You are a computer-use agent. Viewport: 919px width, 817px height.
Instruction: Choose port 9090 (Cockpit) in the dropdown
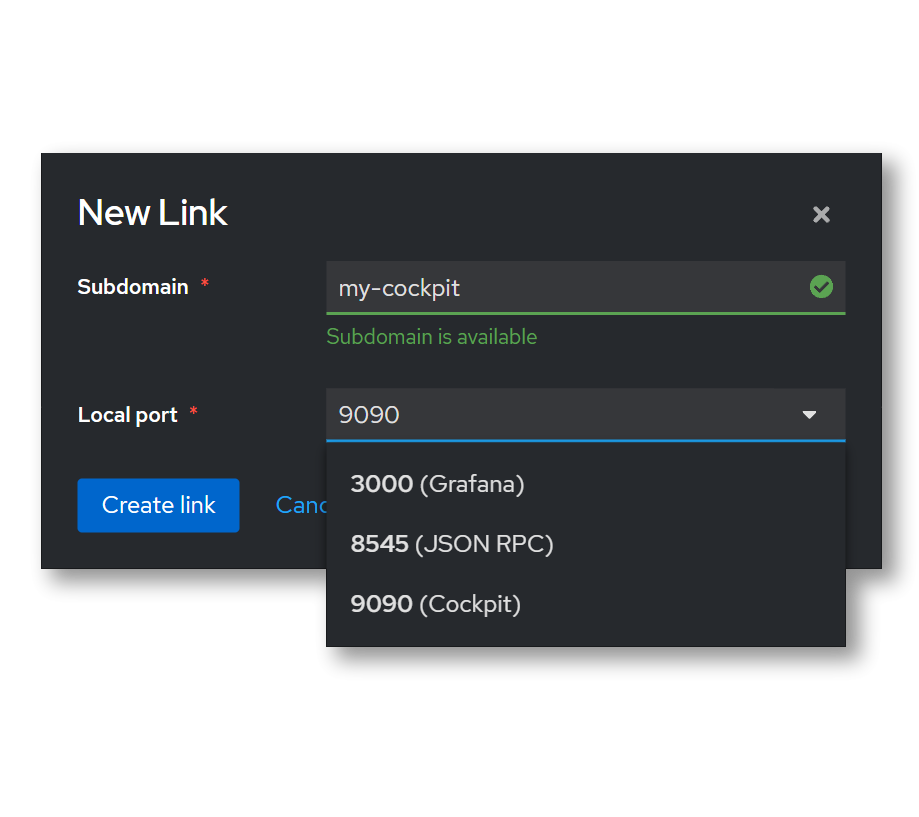[436, 604]
